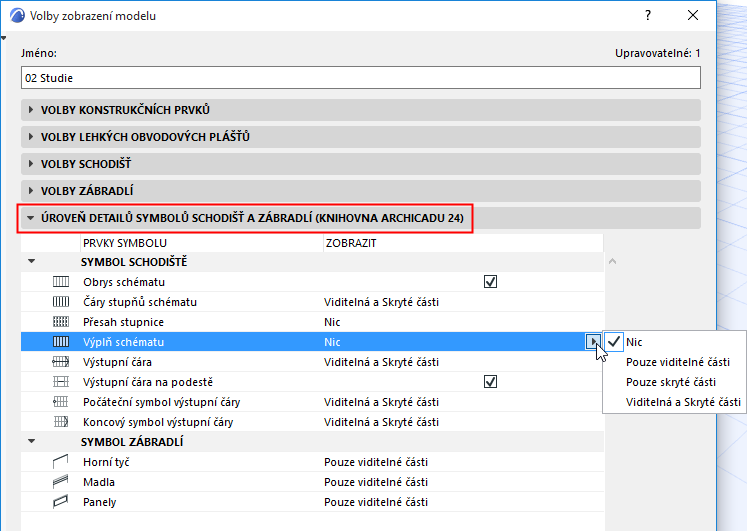Select the Panely row label
The height and width of the screenshot is (531, 747).
coord(100,502)
